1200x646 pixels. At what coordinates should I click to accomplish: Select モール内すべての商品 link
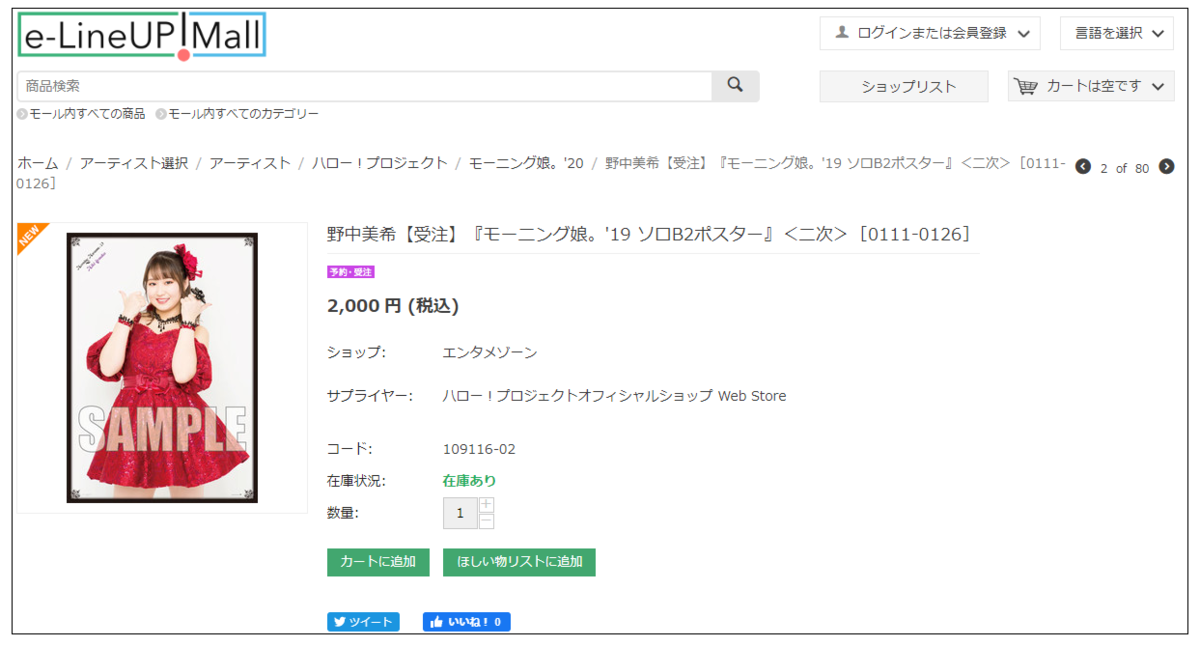[87, 114]
